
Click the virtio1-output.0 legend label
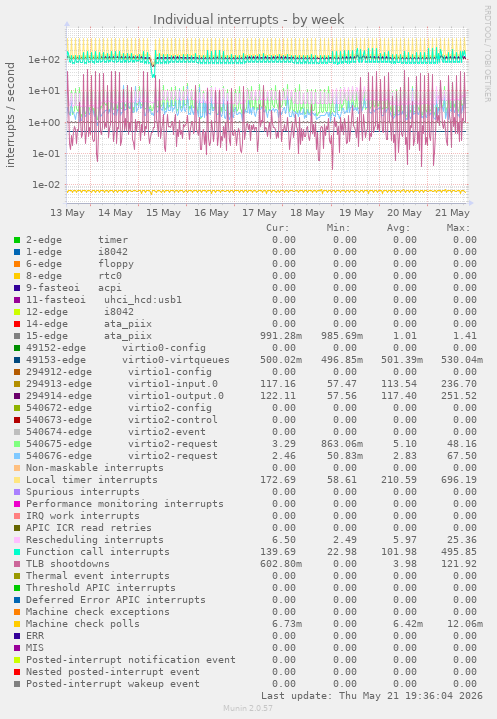coord(176,396)
